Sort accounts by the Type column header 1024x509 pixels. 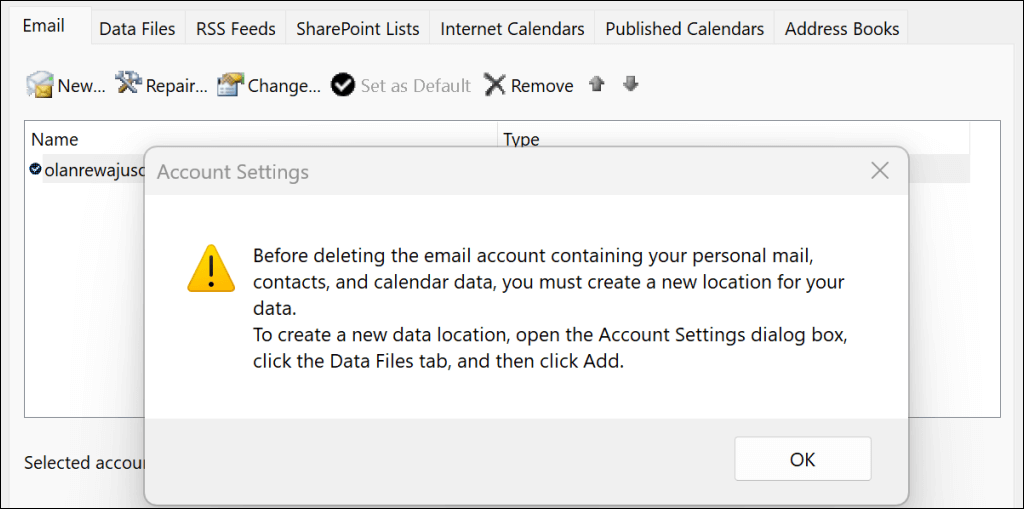point(521,139)
